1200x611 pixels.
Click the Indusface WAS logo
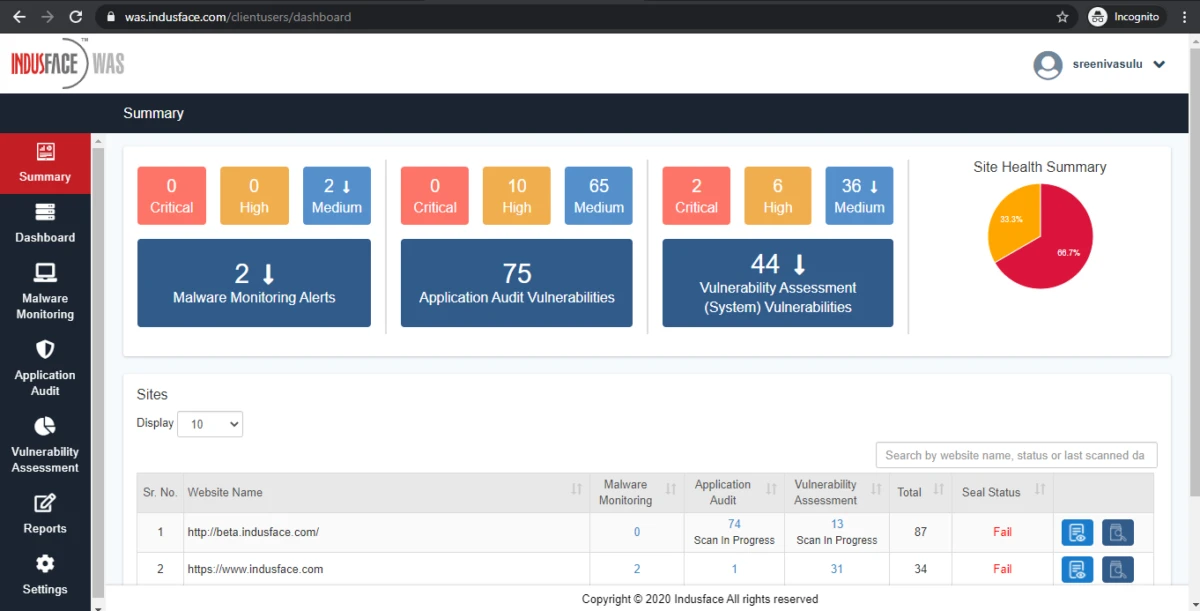[x=66, y=63]
